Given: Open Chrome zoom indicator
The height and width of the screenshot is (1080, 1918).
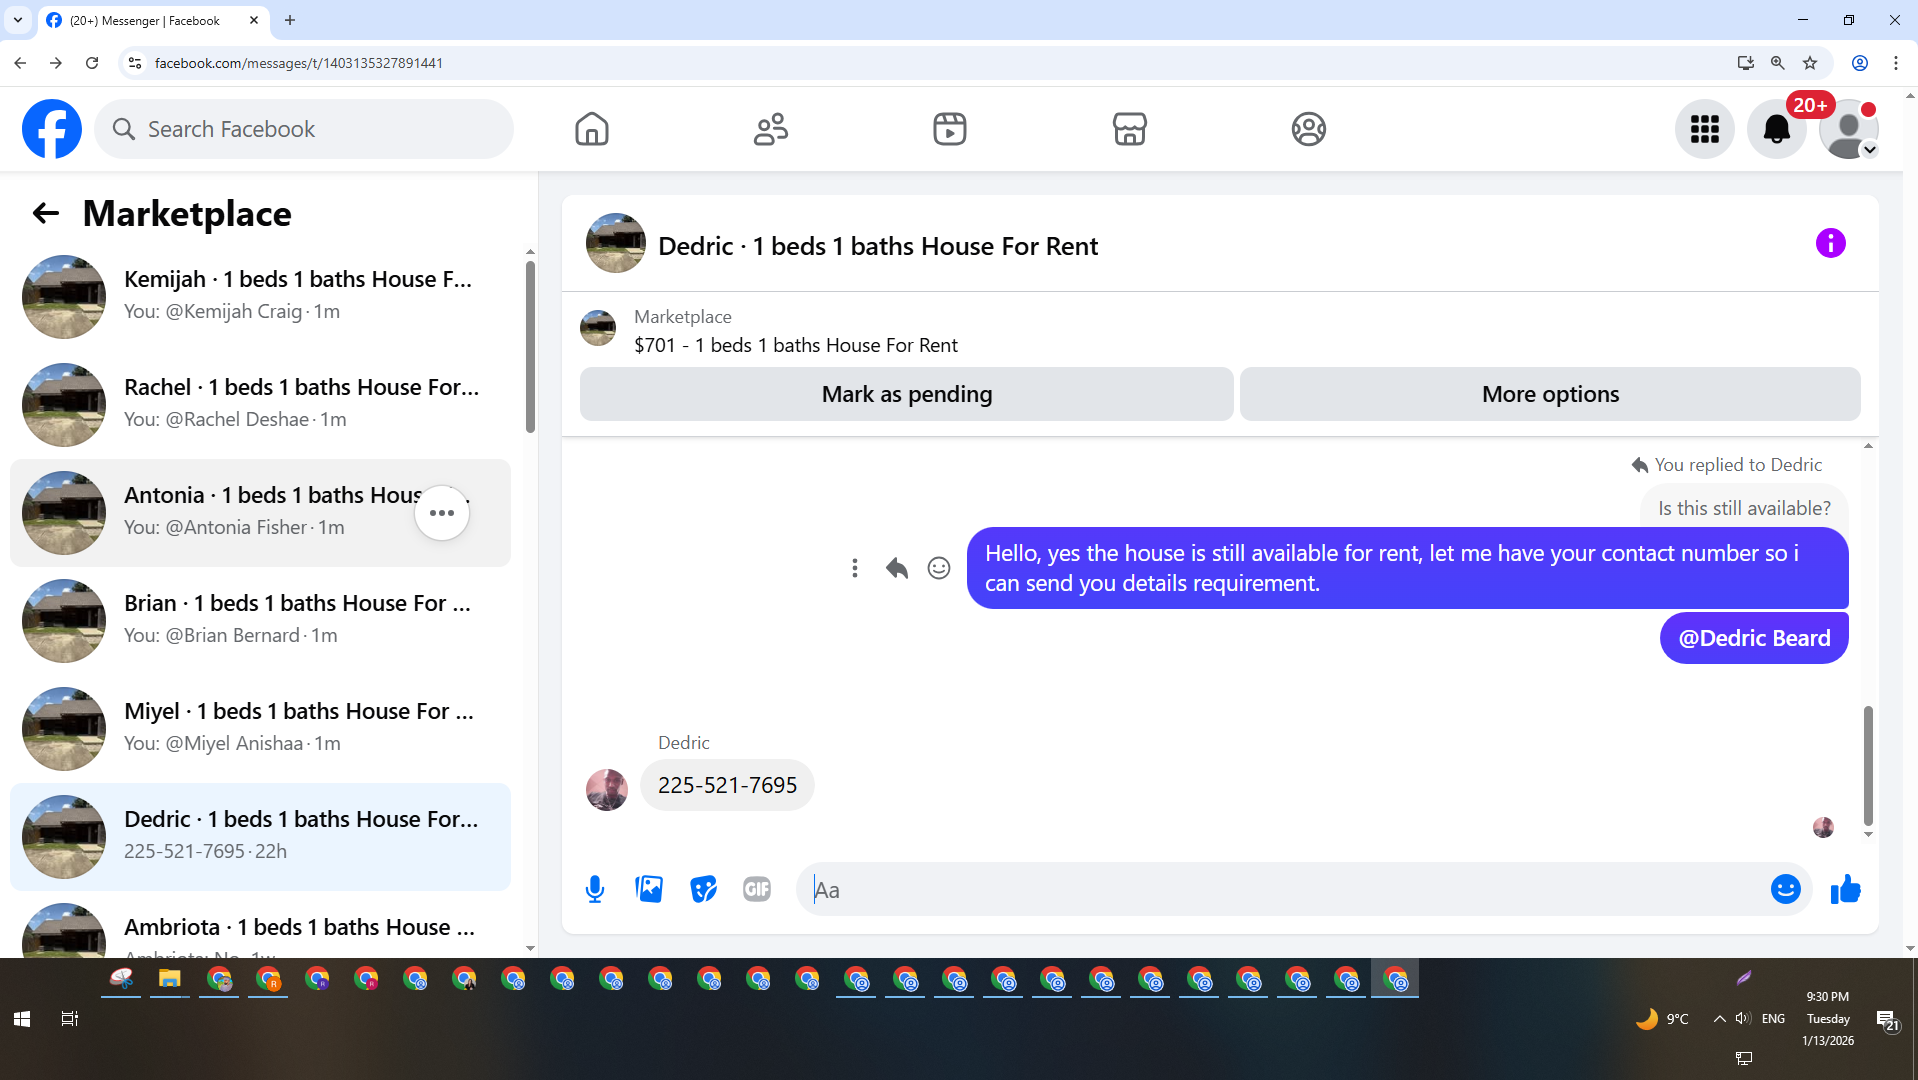Looking at the screenshot, I should click(x=1778, y=63).
